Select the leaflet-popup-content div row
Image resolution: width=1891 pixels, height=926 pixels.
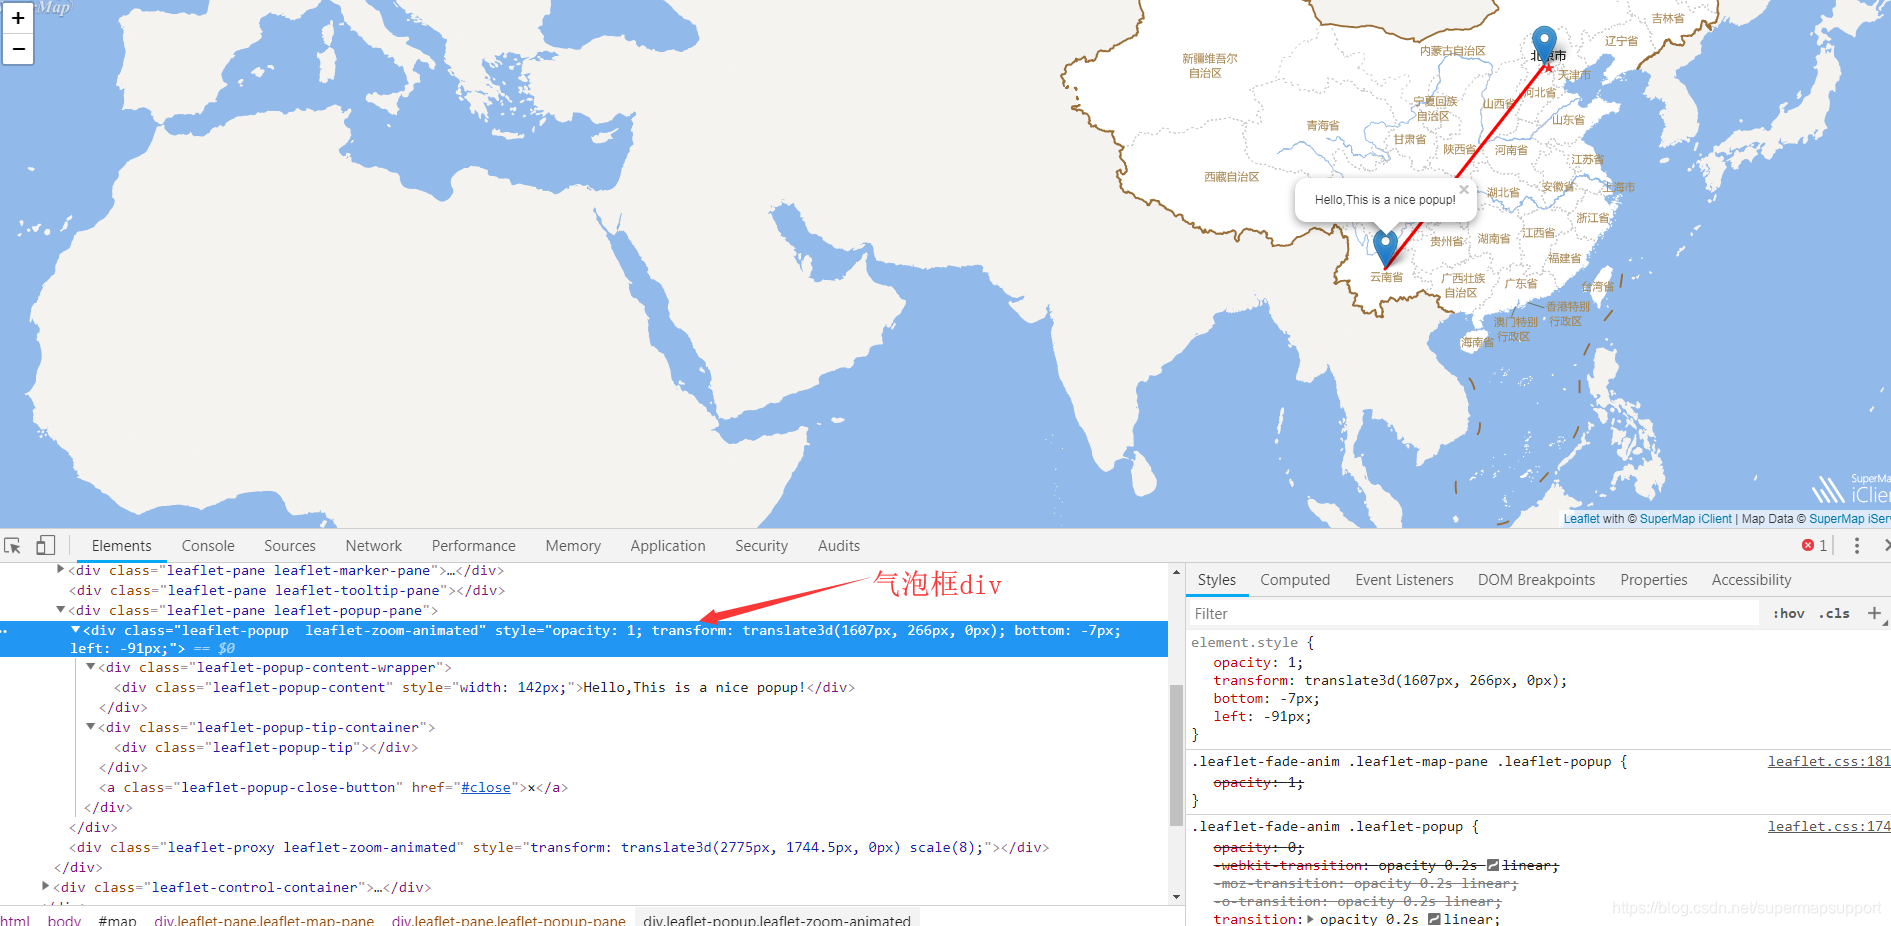484,687
